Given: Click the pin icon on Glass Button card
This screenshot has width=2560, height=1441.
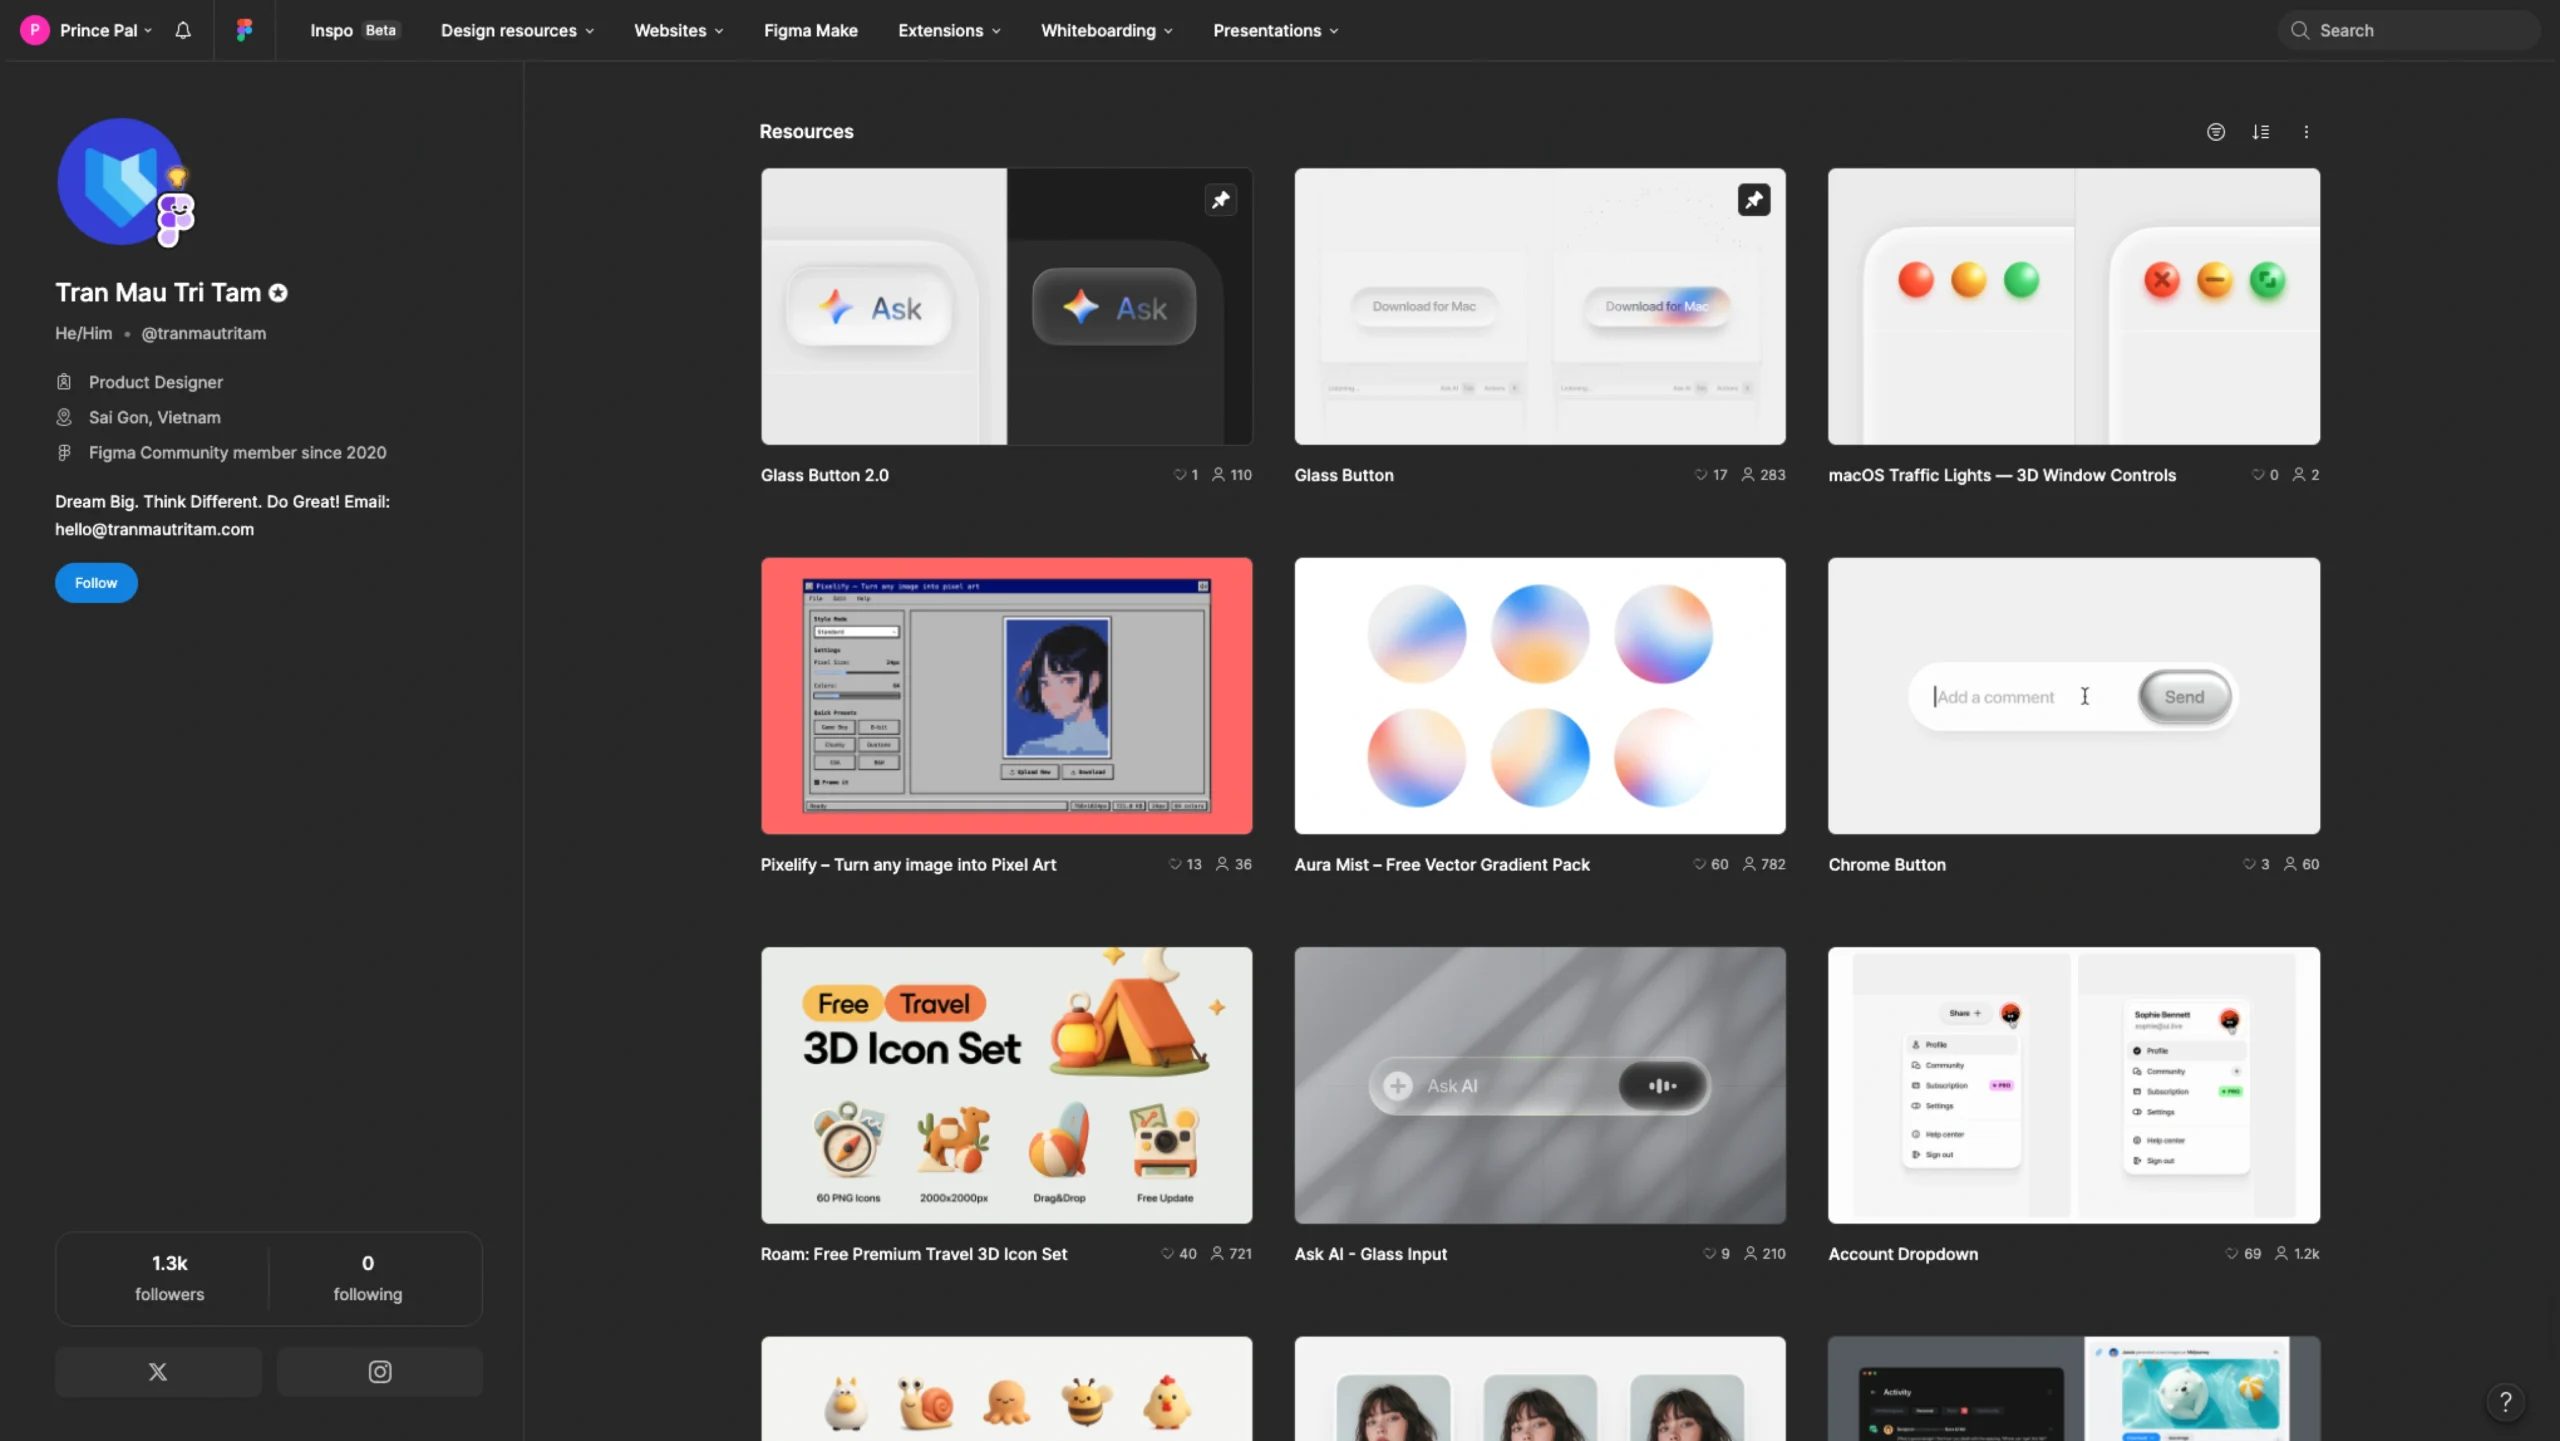Looking at the screenshot, I should point(1754,200).
